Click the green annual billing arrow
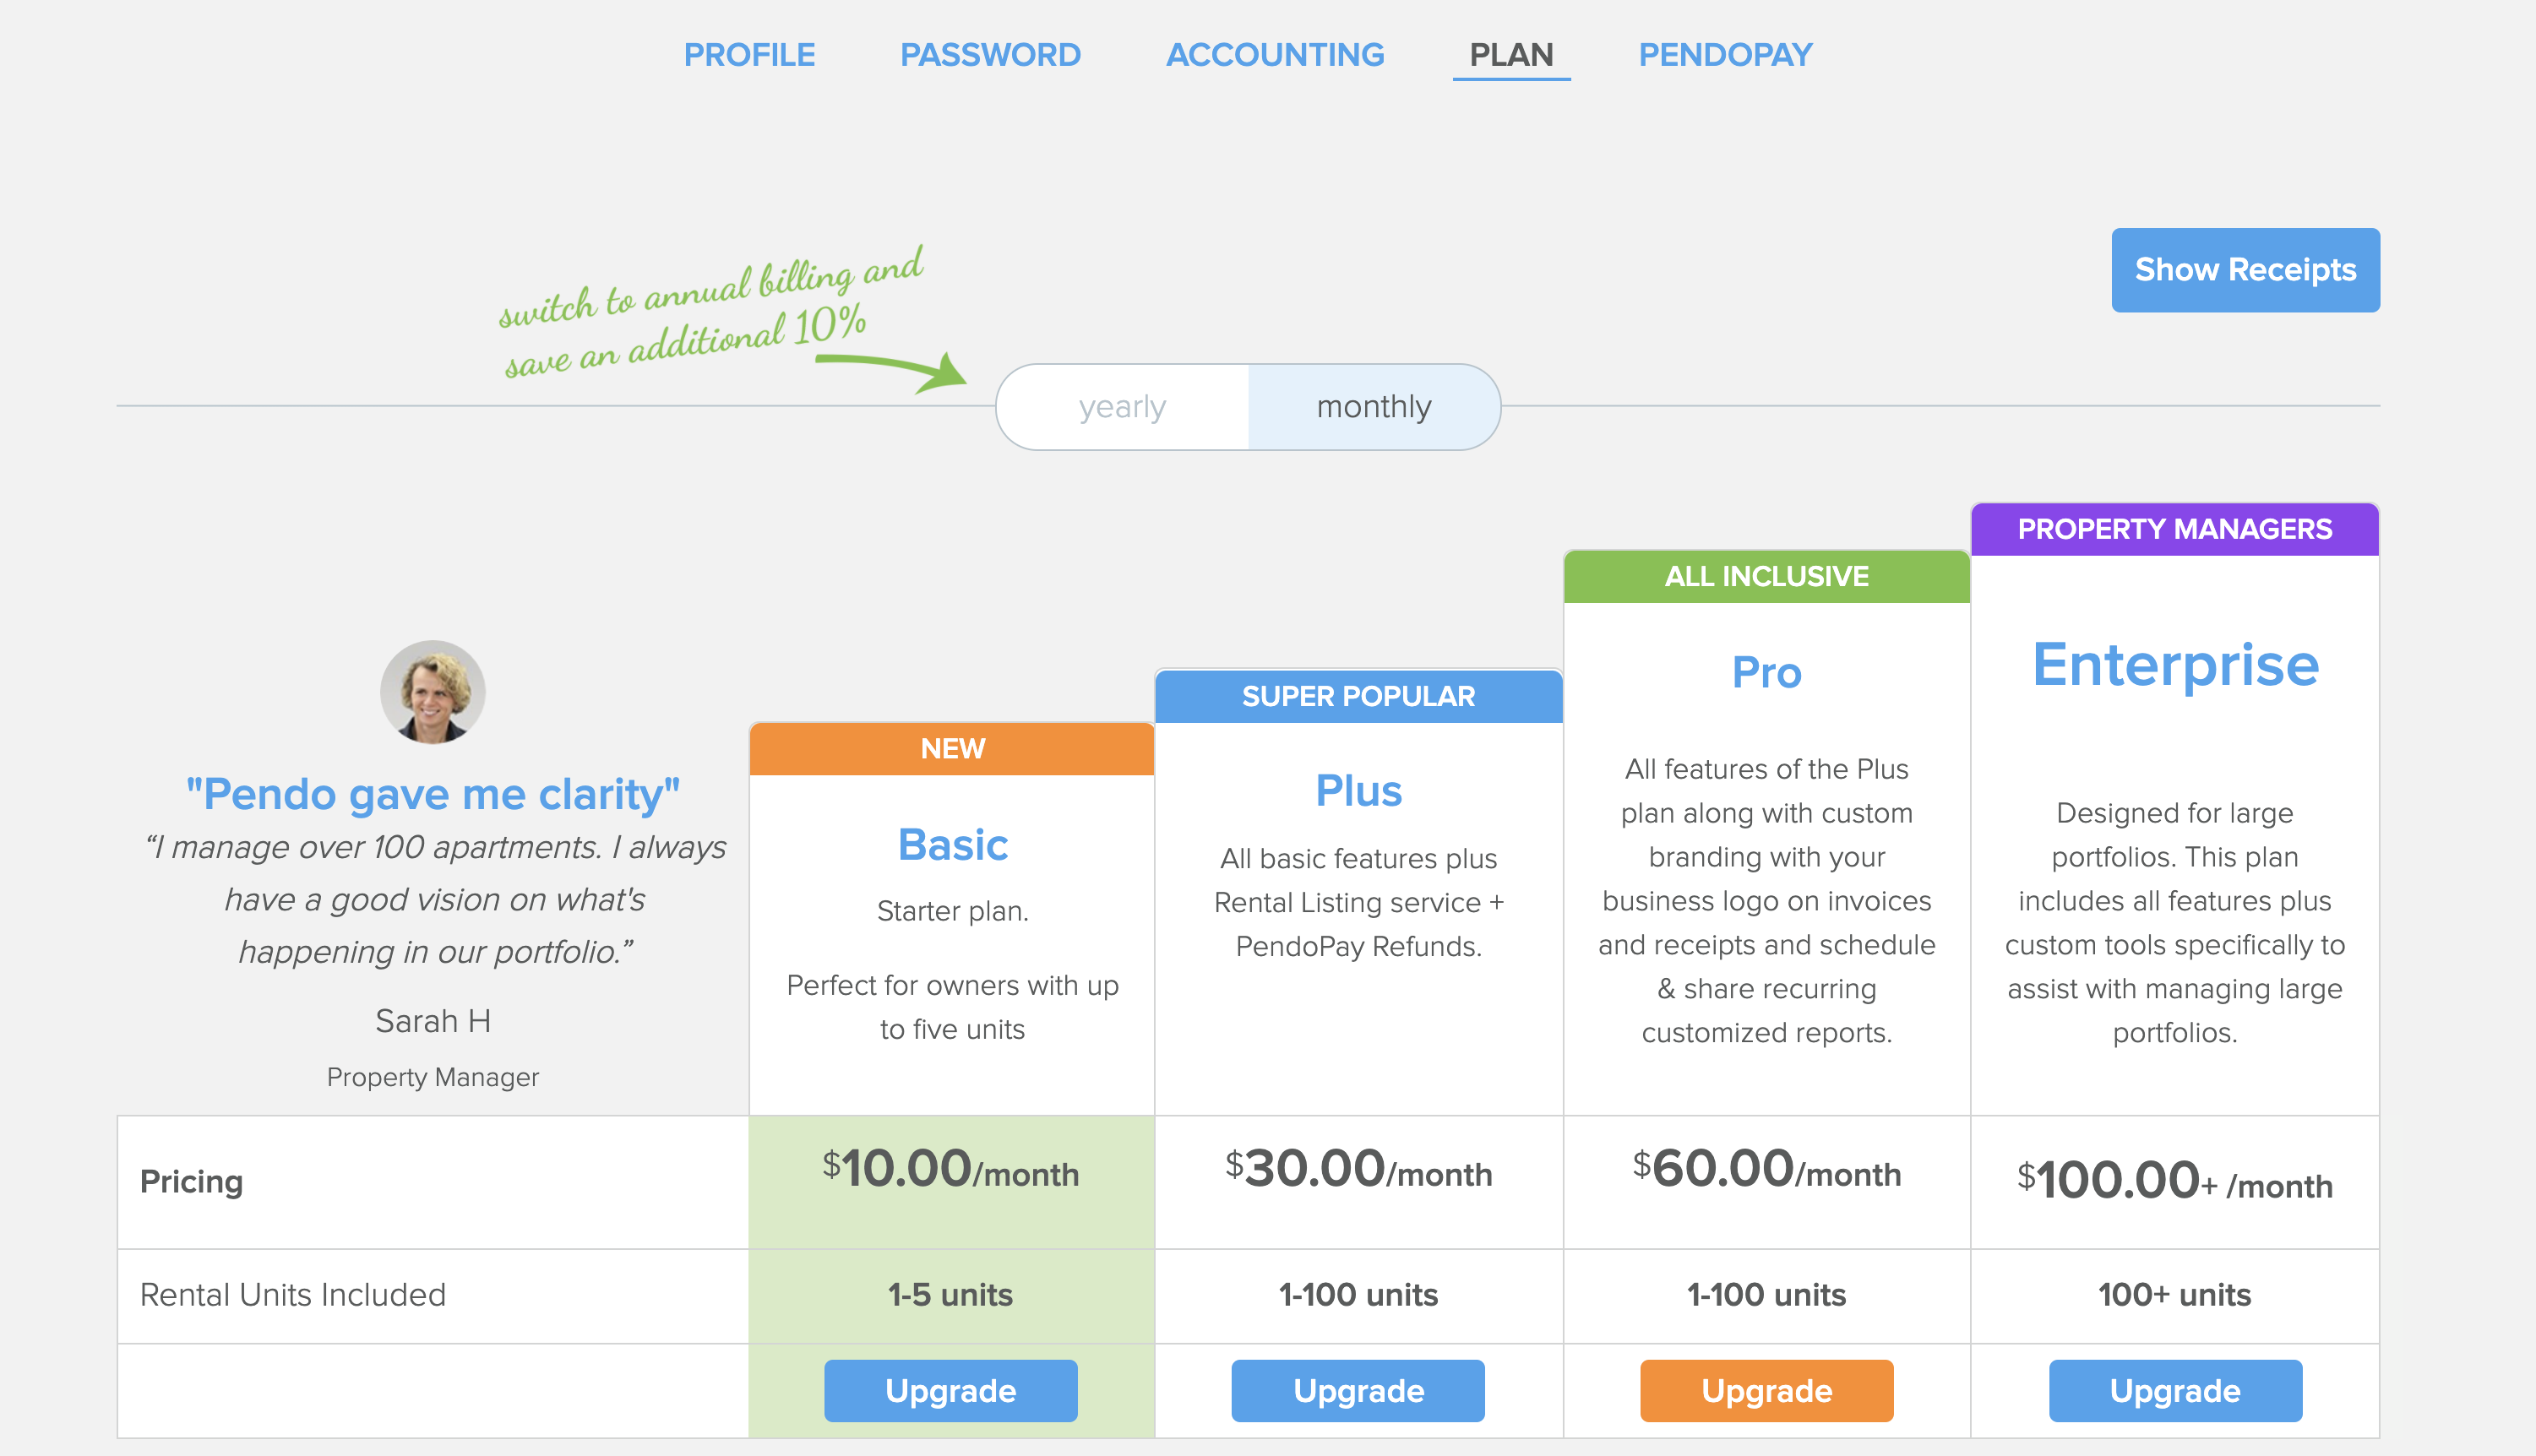Viewport: 2536px width, 1456px height. click(x=890, y=370)
